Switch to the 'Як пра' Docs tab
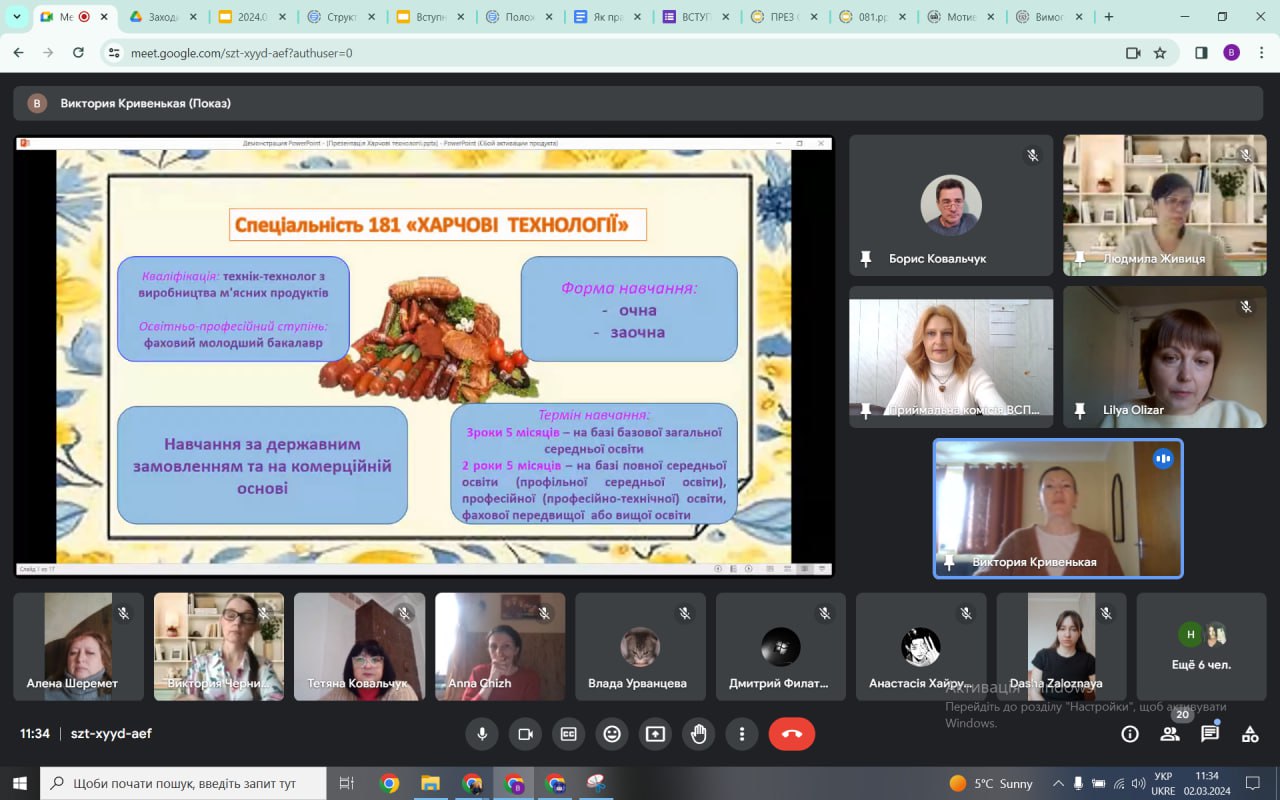The height and width of the screenshot is (800, 1280). tap(608, 17)
